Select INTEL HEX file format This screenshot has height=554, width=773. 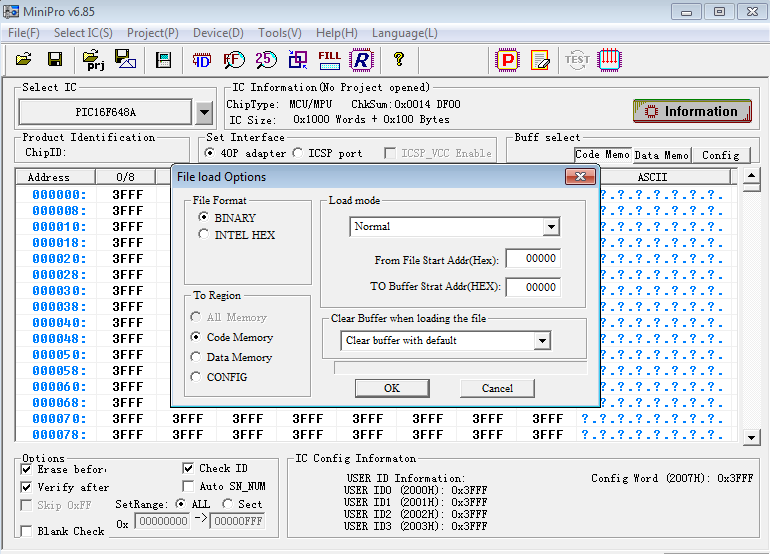(204, 235)
